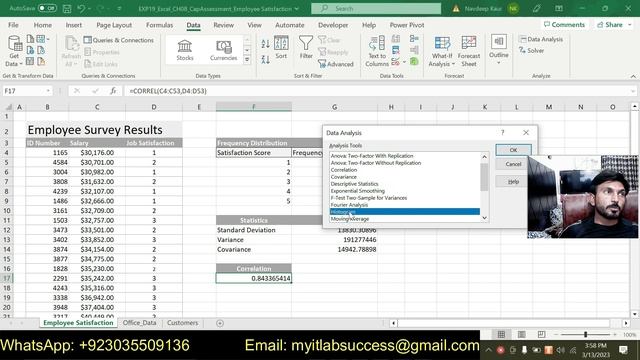Image resolution: width=640 pixels, height=360 pixels.
Task: Click the Search box in title bar
Action: click(376, 8)
